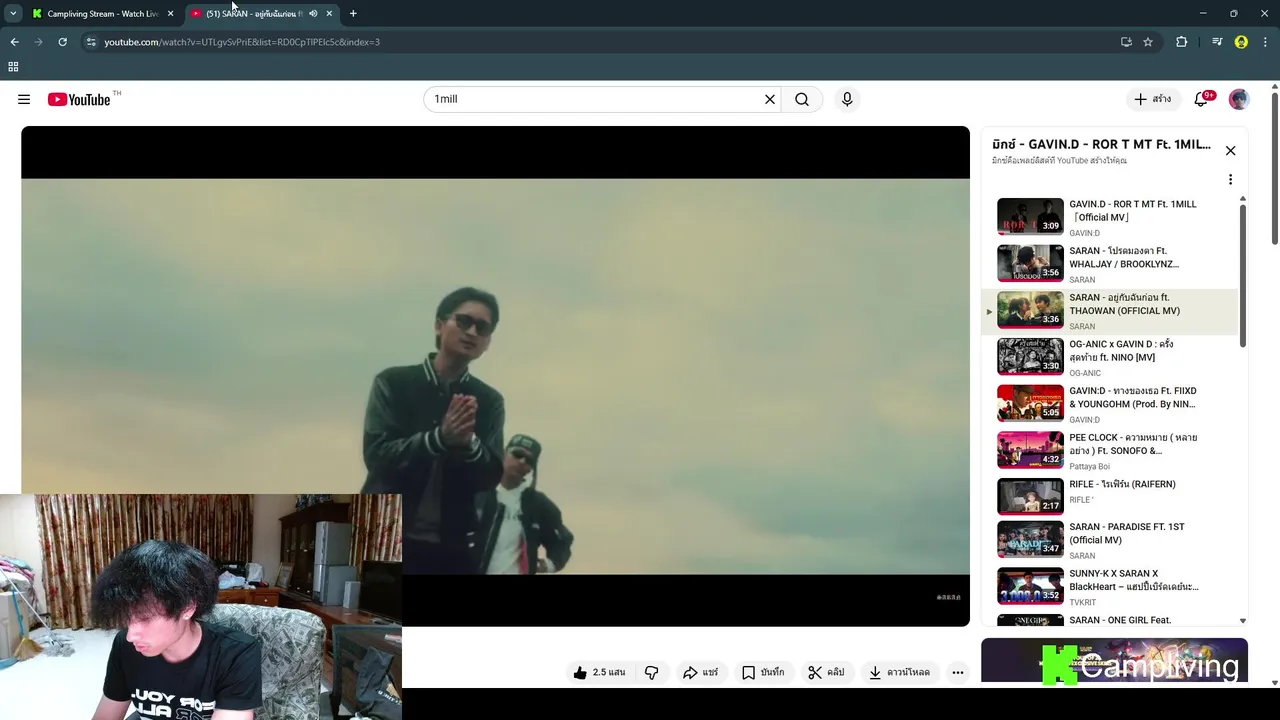Open OG-ANIC x GAVIN D playlist item
1280x720 pixels.
[x=1110, y=357]
